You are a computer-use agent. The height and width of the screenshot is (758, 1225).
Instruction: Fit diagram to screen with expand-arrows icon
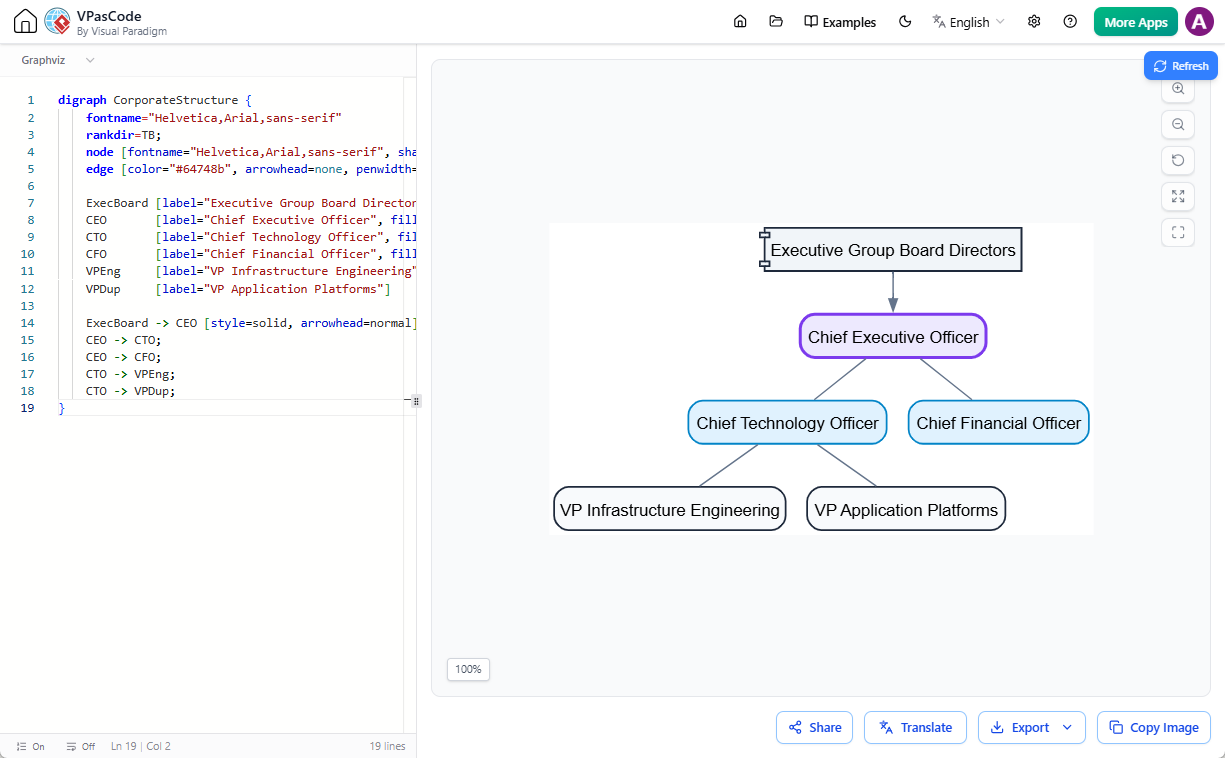(1178, 197)
